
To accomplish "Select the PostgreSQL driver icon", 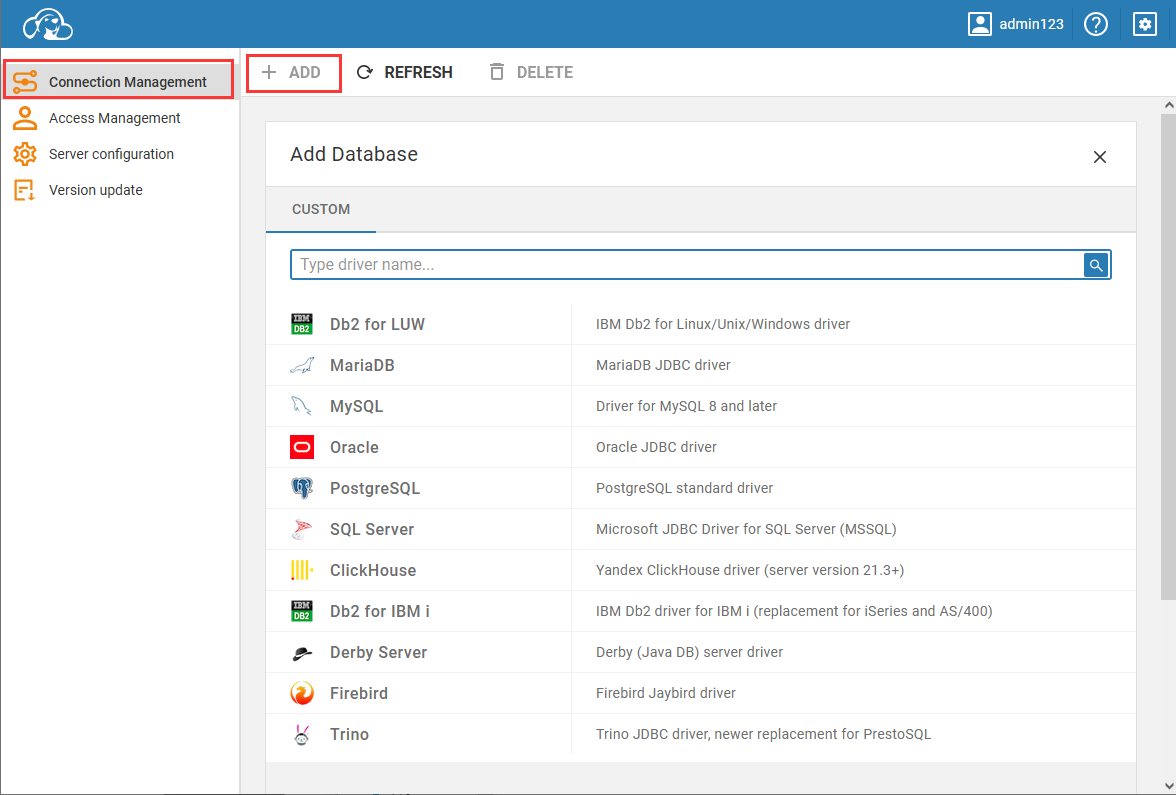I will point(301,488).
